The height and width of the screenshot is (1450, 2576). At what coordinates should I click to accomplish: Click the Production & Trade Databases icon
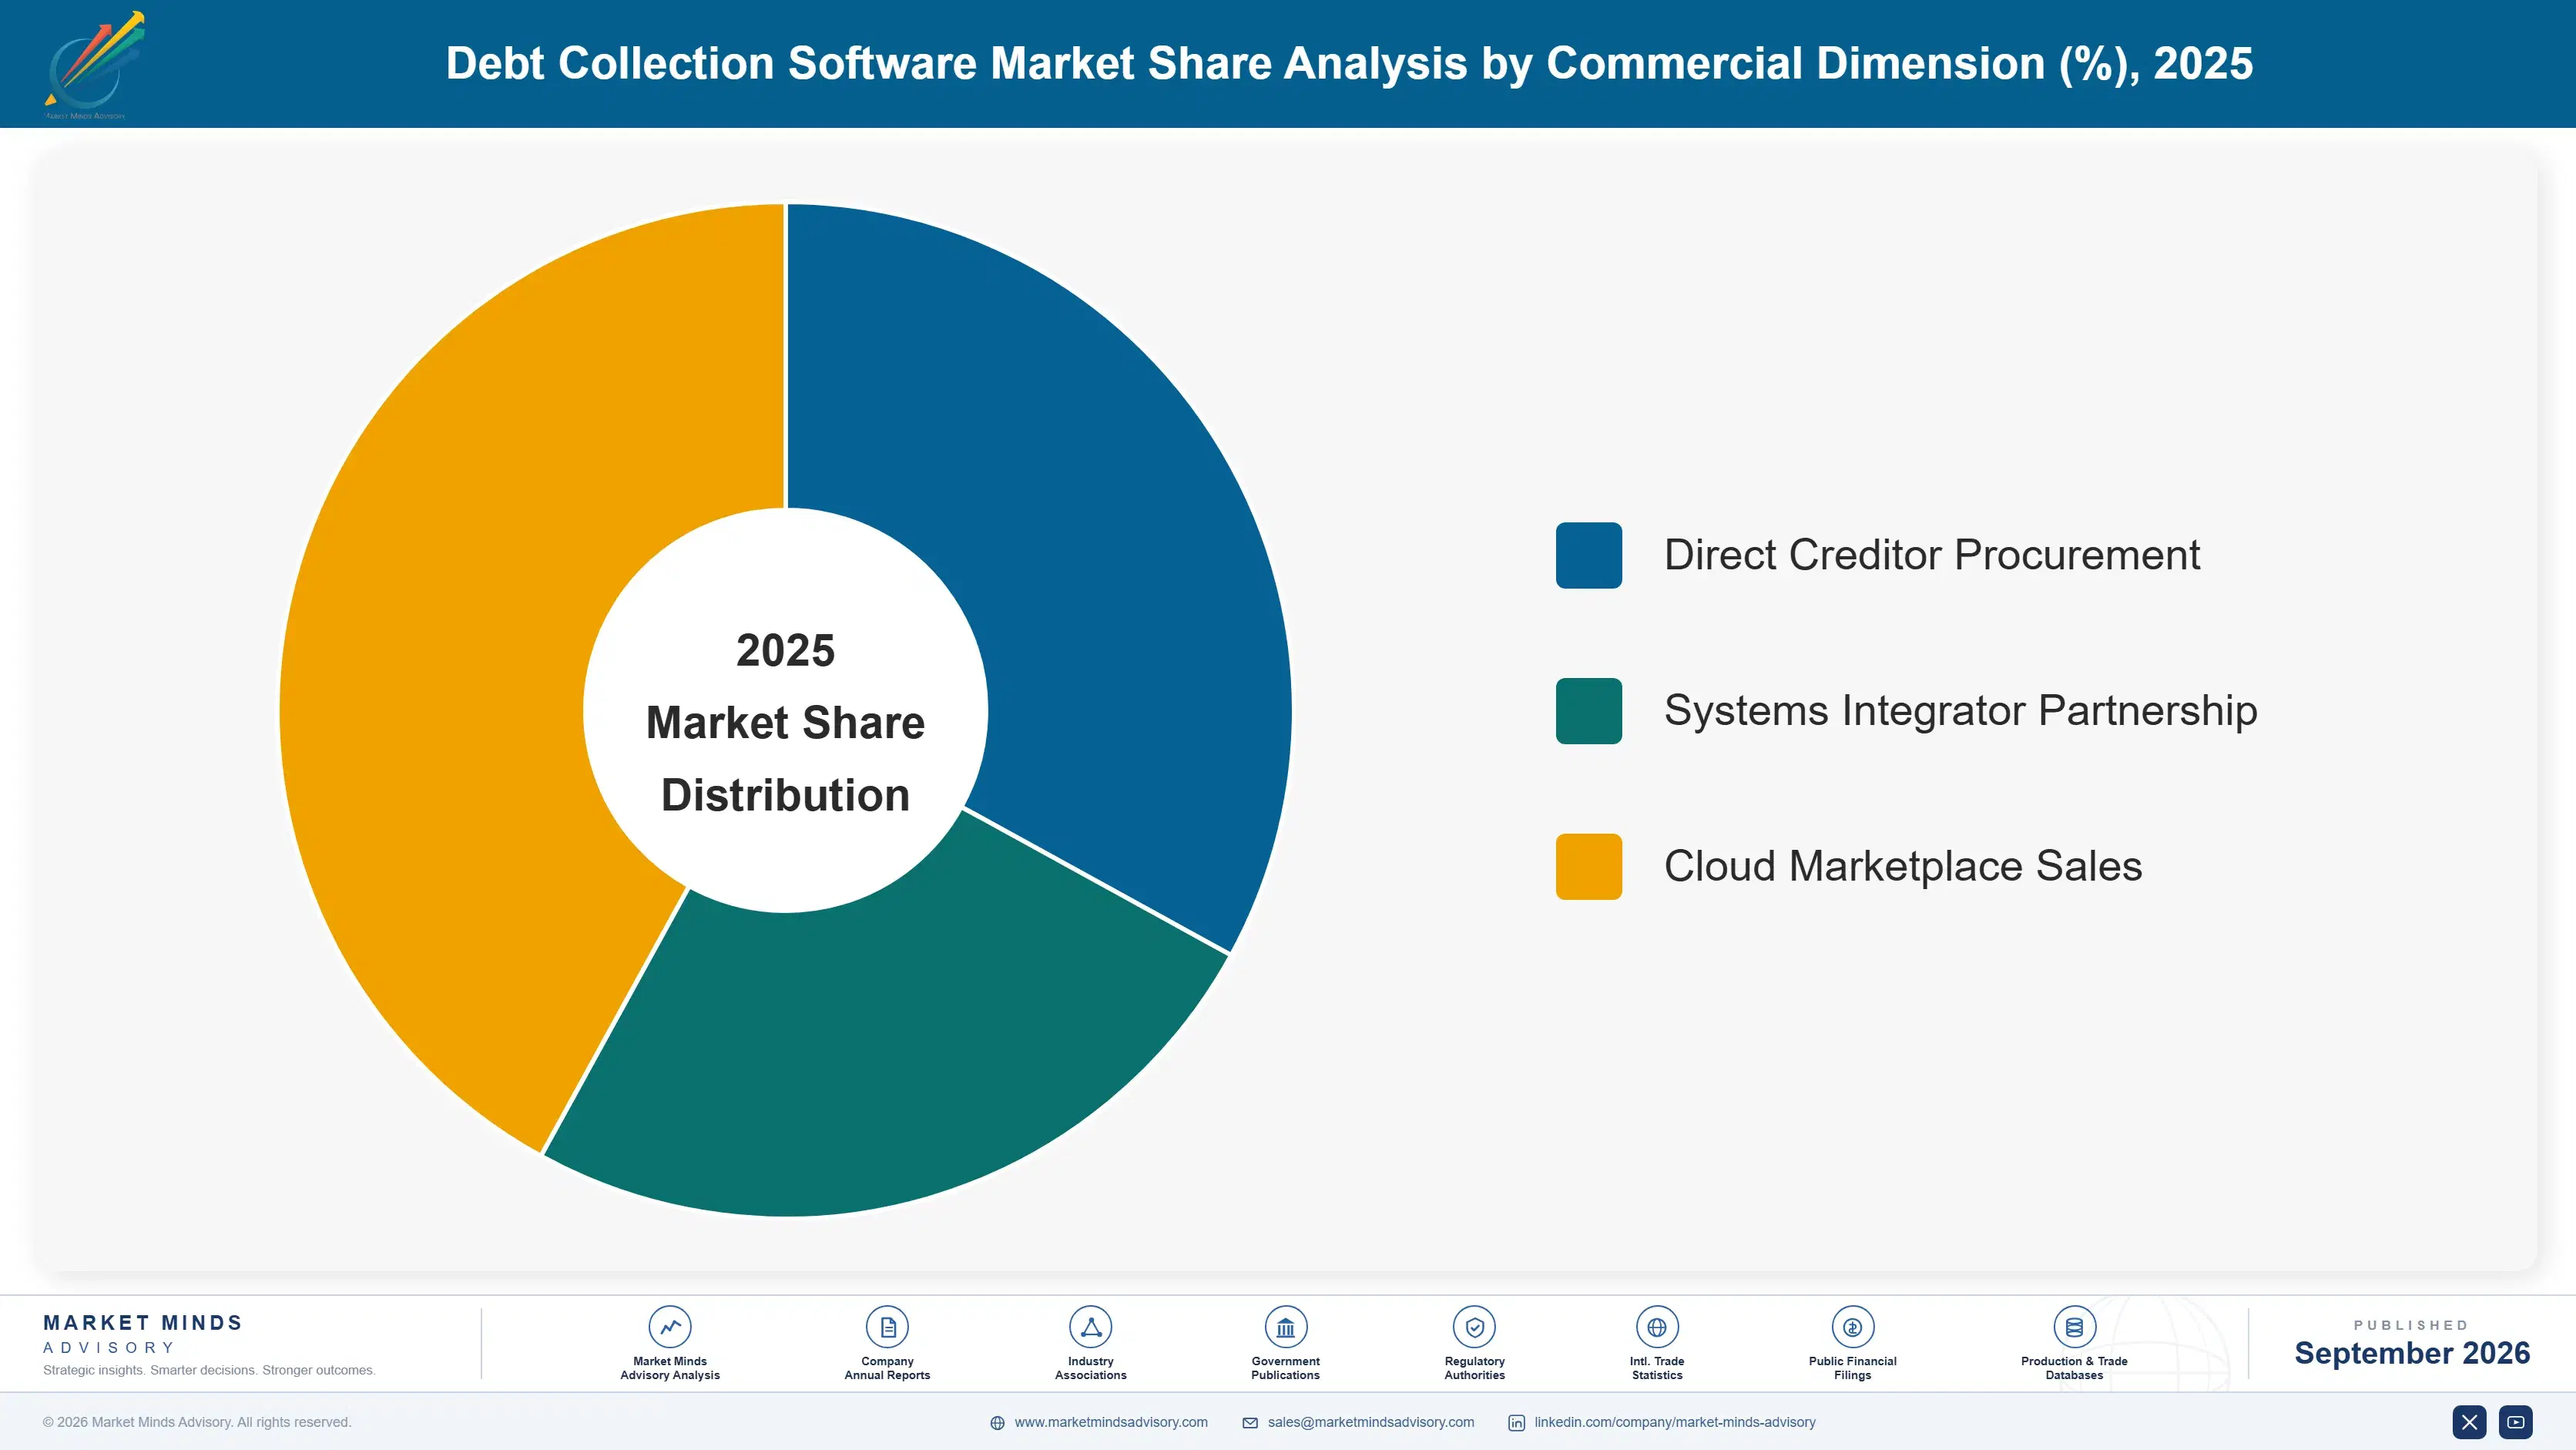2074,1327
